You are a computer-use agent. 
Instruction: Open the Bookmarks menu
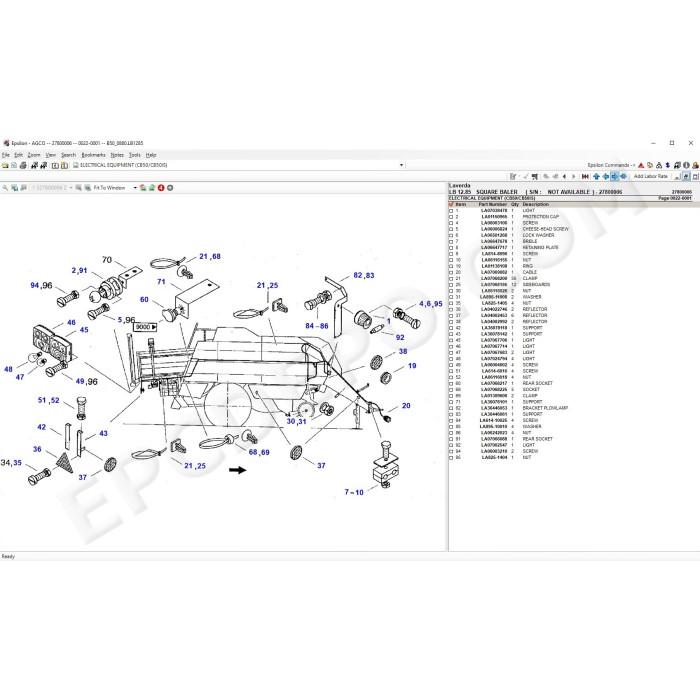(93, 155)
